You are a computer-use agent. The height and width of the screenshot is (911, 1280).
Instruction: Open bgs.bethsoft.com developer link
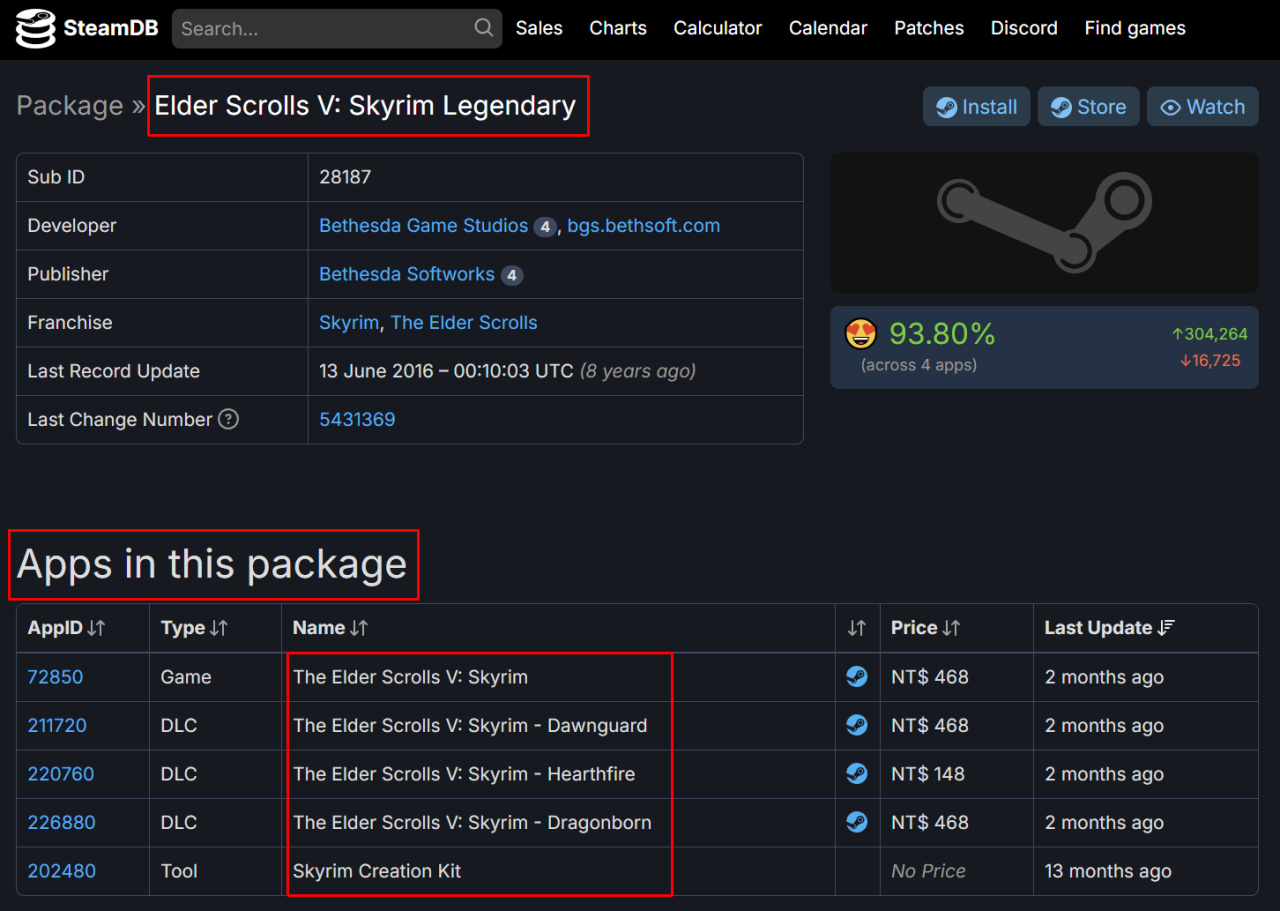pos(644,226)
